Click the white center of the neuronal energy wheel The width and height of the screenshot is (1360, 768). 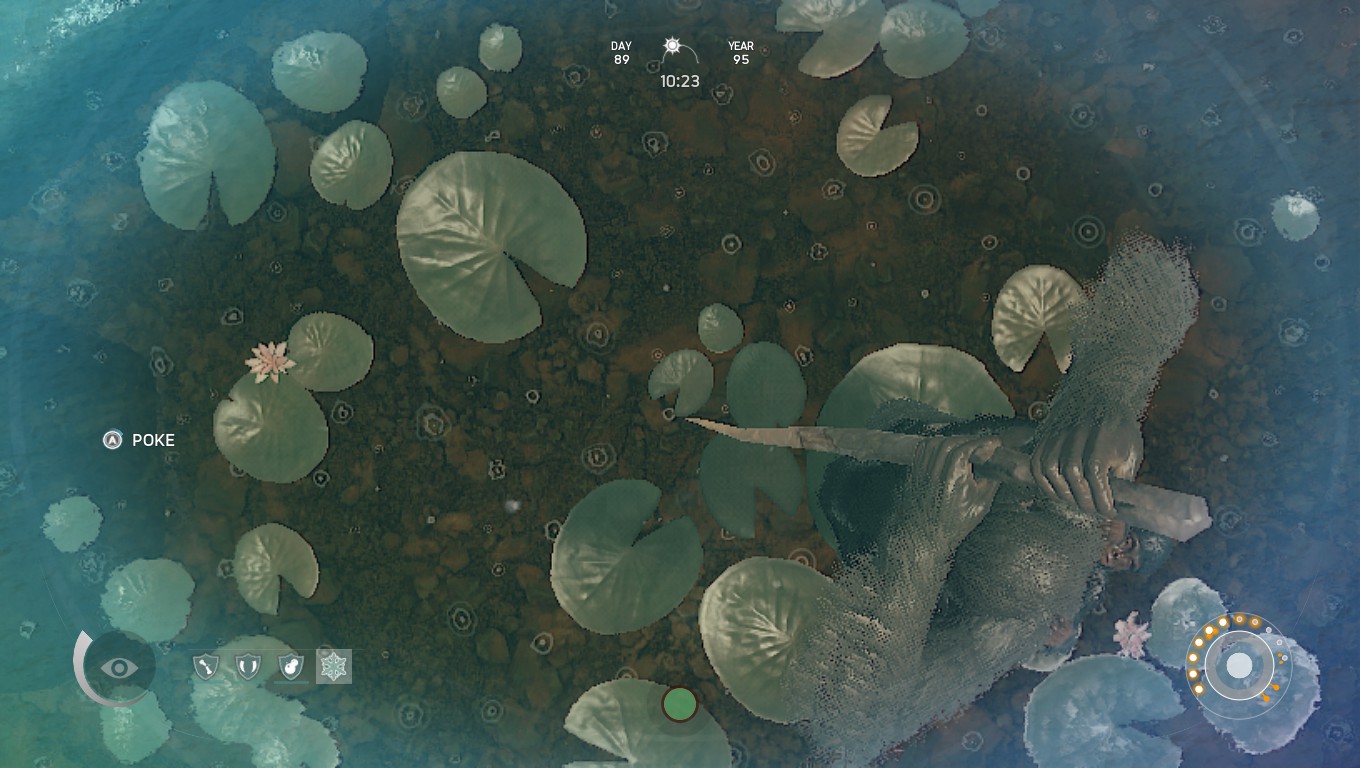1239,666
